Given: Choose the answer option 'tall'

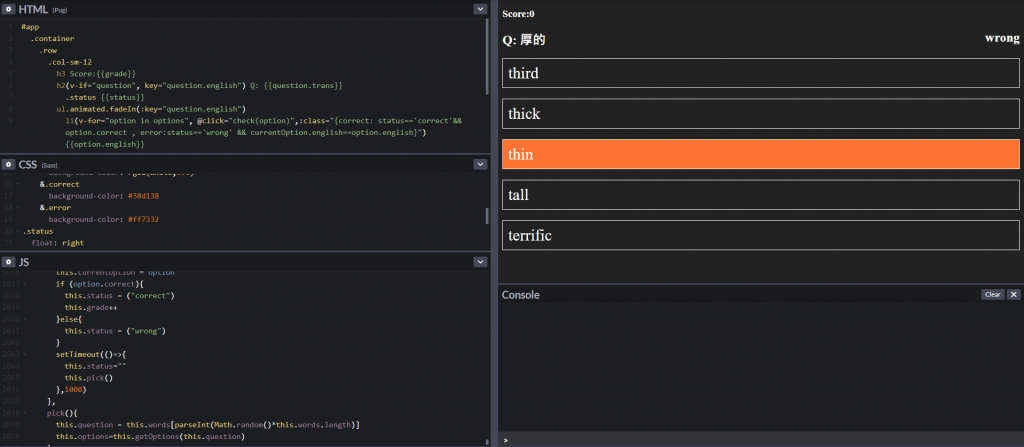Looking at the screenshot, I should [x=761, y=195].
